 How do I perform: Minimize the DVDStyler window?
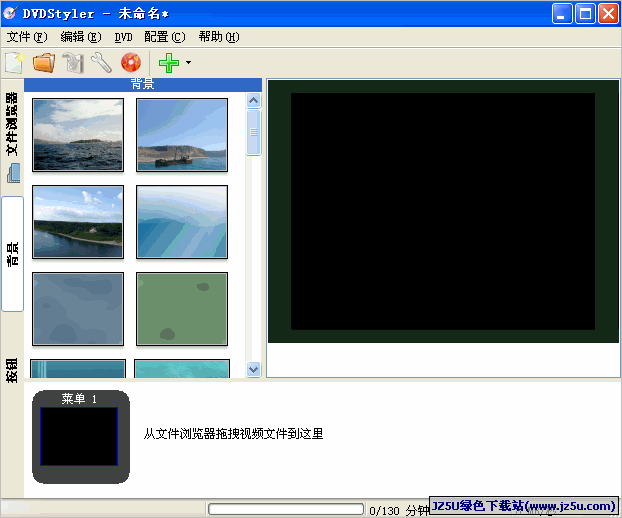(x=562, y=14)
